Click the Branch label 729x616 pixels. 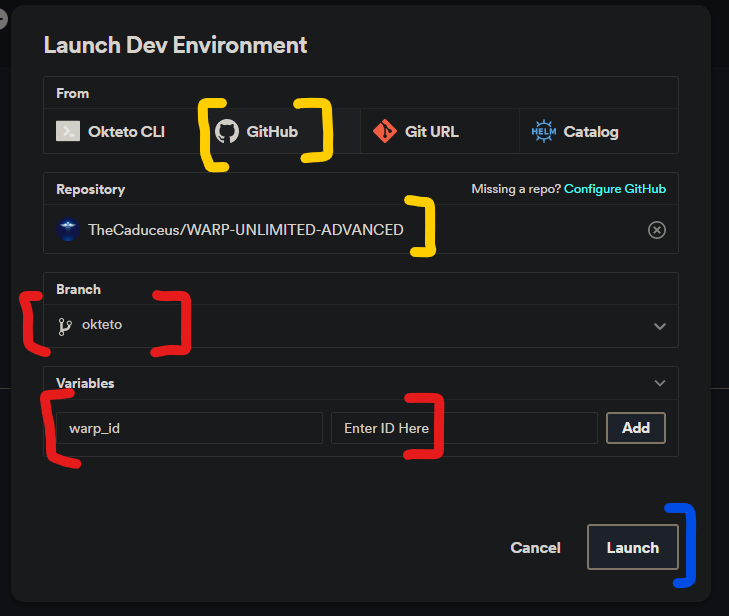(x=78, y=289)
